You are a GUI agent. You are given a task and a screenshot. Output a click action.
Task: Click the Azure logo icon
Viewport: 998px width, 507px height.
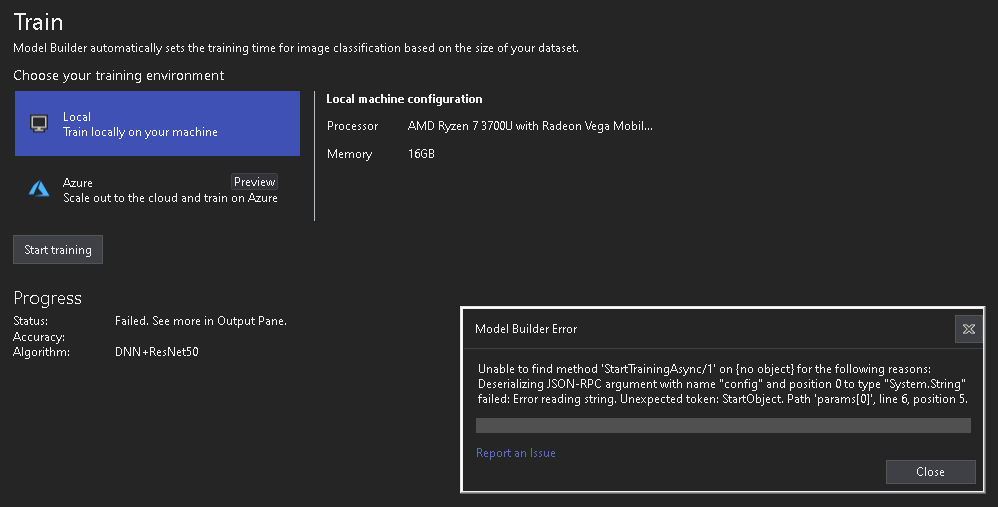click(x=39, y=189)
